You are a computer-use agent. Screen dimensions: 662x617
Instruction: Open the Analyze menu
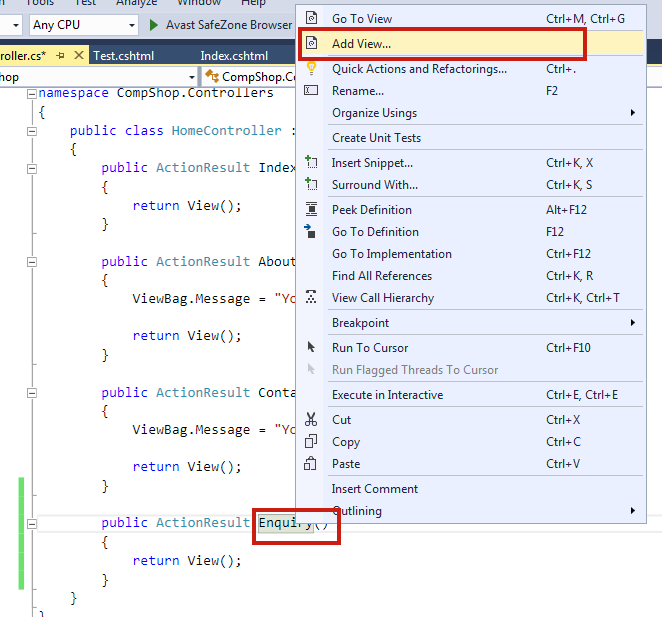pyautogui.click(x=136, y=3)
